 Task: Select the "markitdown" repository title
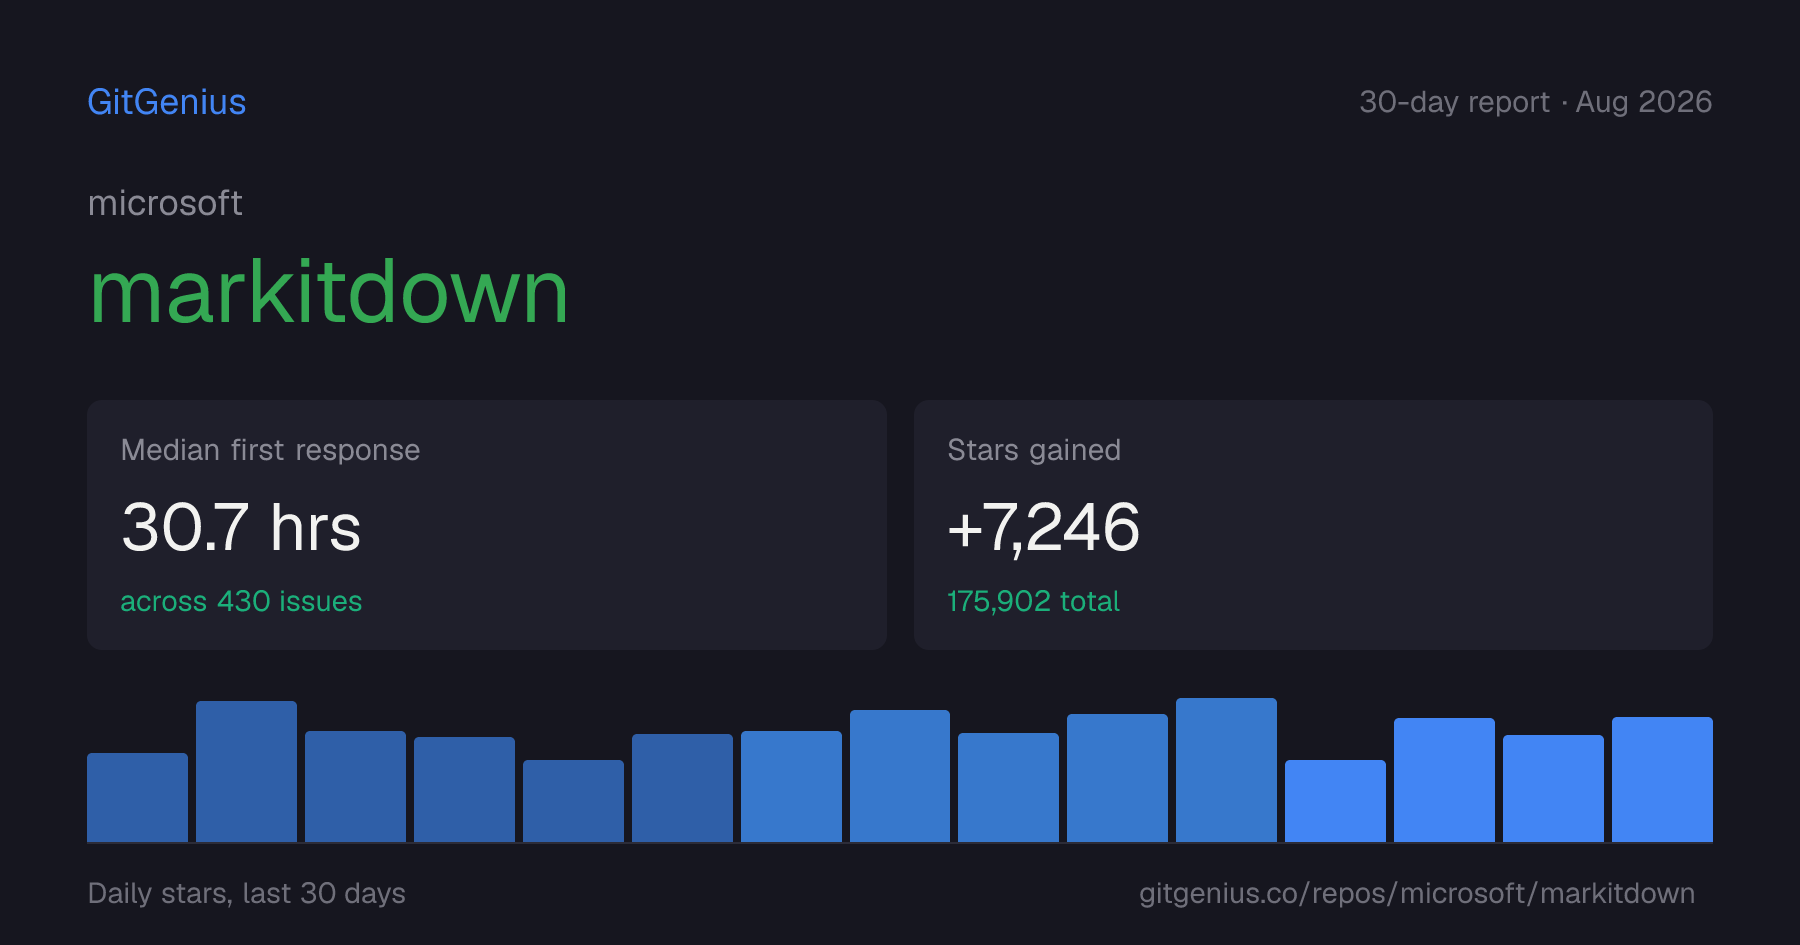329,292
